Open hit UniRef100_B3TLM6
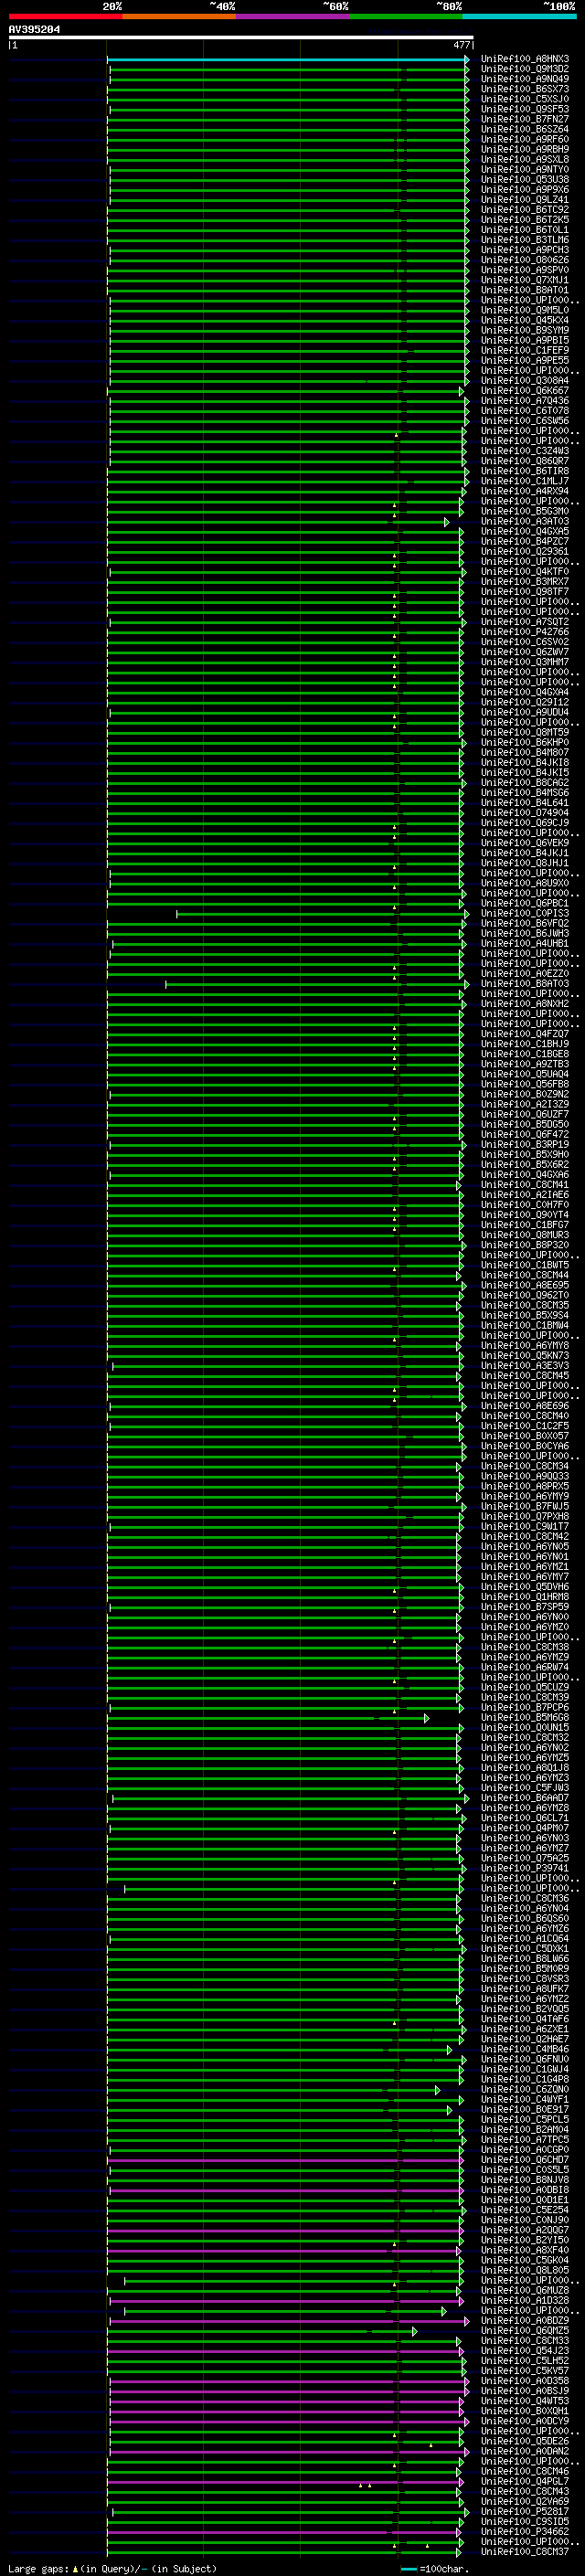Image resolution: width=585 pixels, height=2576 pixels. [525, 240]
